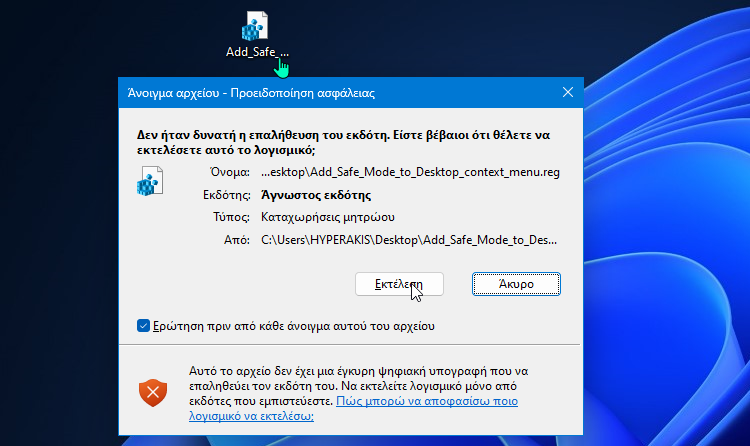Uncheck 'Ερώτηση πριν από κάθε άνοιγμα' checkbox
The height and width of the screenshot is (446, 750).
[x=143, y=326]
